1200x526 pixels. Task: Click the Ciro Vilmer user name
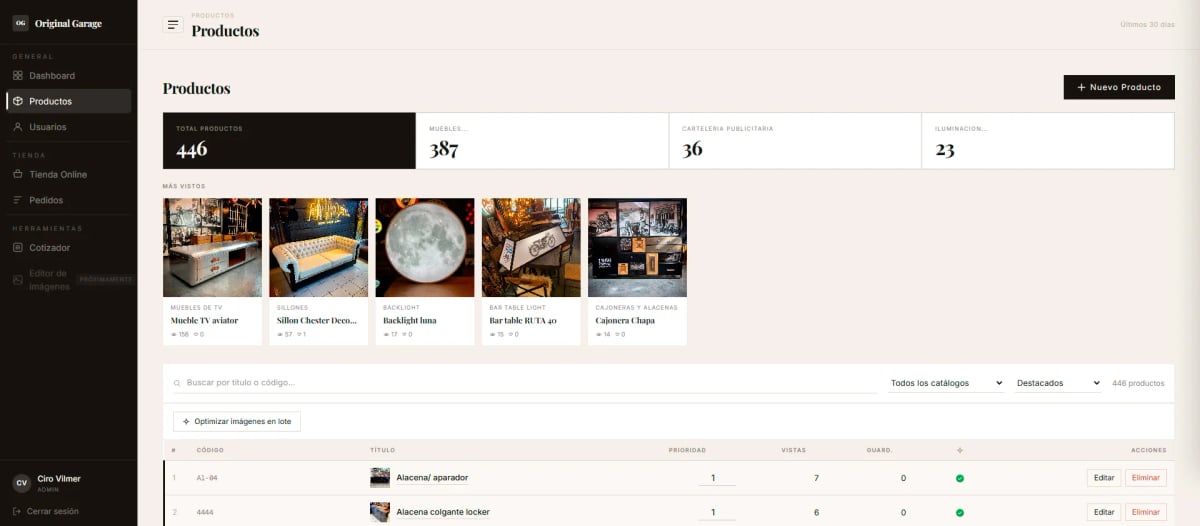tap(59, 479)
